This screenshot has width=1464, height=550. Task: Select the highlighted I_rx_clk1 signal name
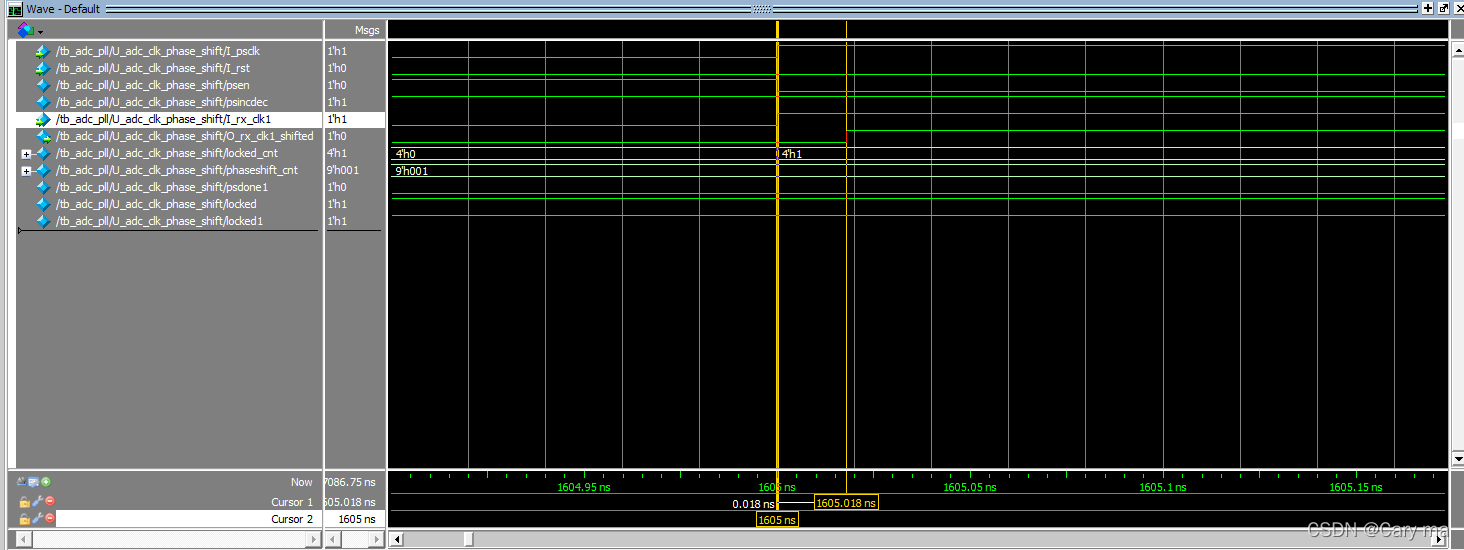[x=163, y=119]
